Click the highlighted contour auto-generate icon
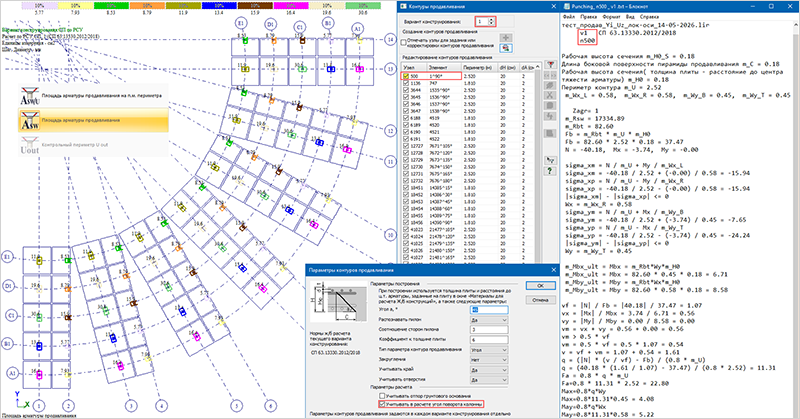 pos(506,48)
